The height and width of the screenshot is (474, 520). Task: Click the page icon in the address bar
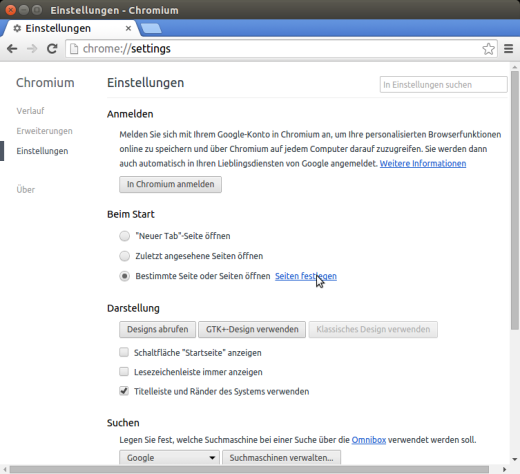point(74,49)
